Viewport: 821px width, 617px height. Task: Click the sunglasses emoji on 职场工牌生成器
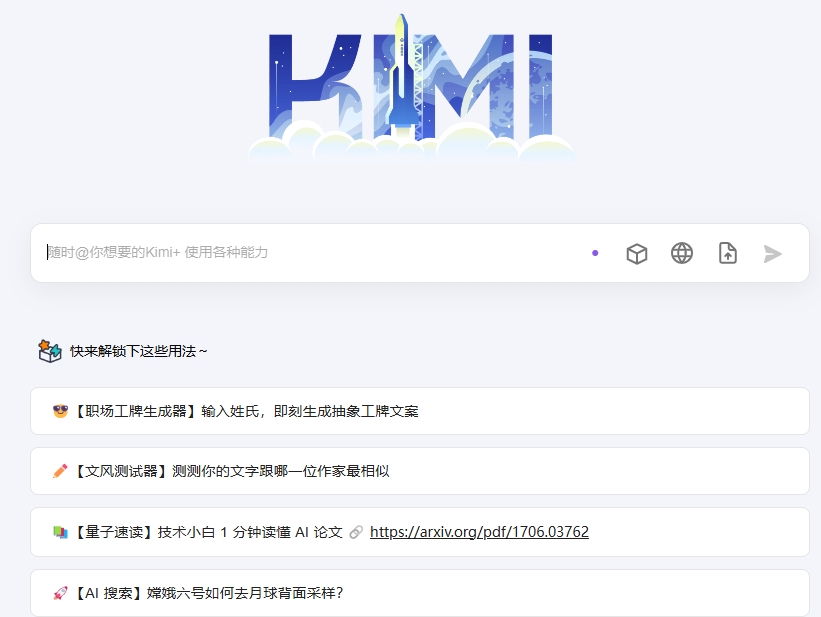click(60, 411)
